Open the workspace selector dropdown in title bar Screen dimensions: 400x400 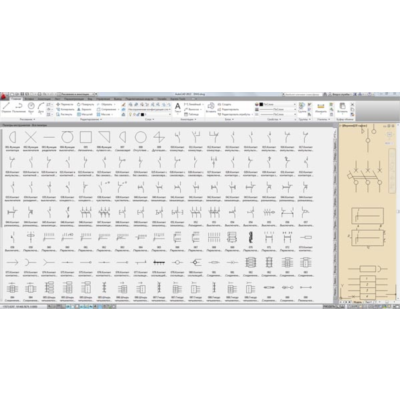(77, 94)
